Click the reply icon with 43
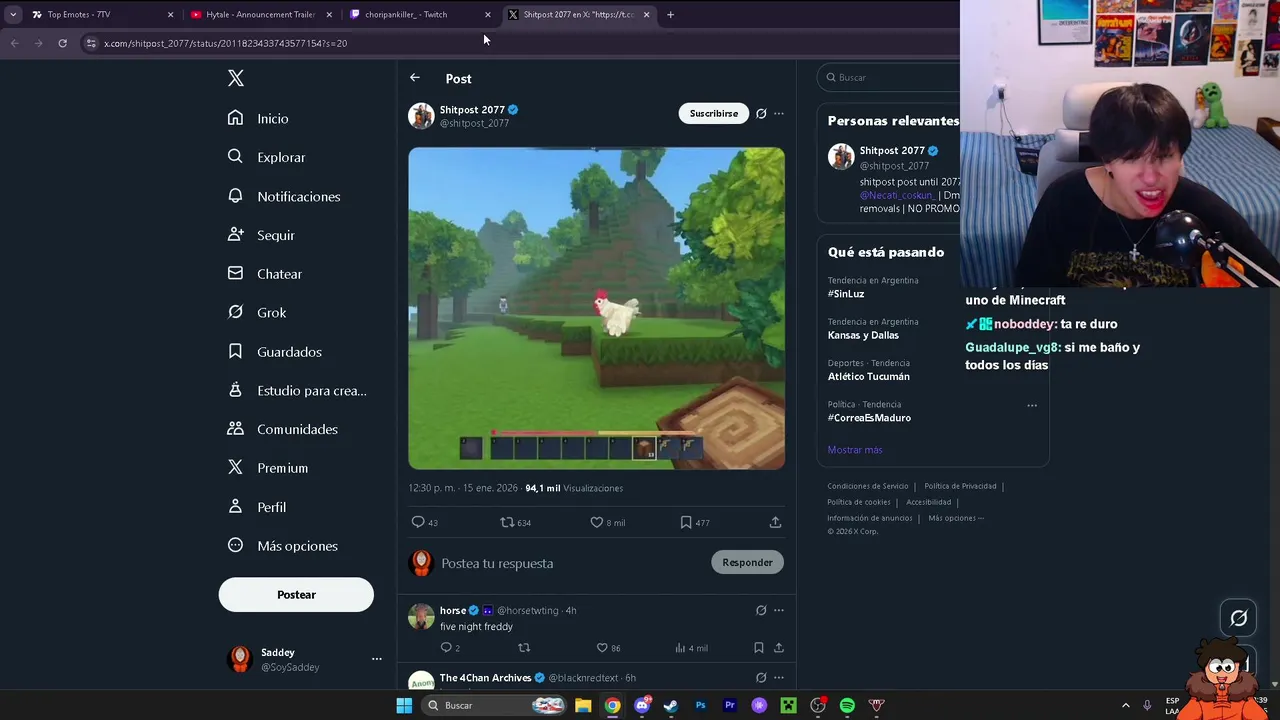The height and width of the screenshot is (720, 1280). coord(419,522)
